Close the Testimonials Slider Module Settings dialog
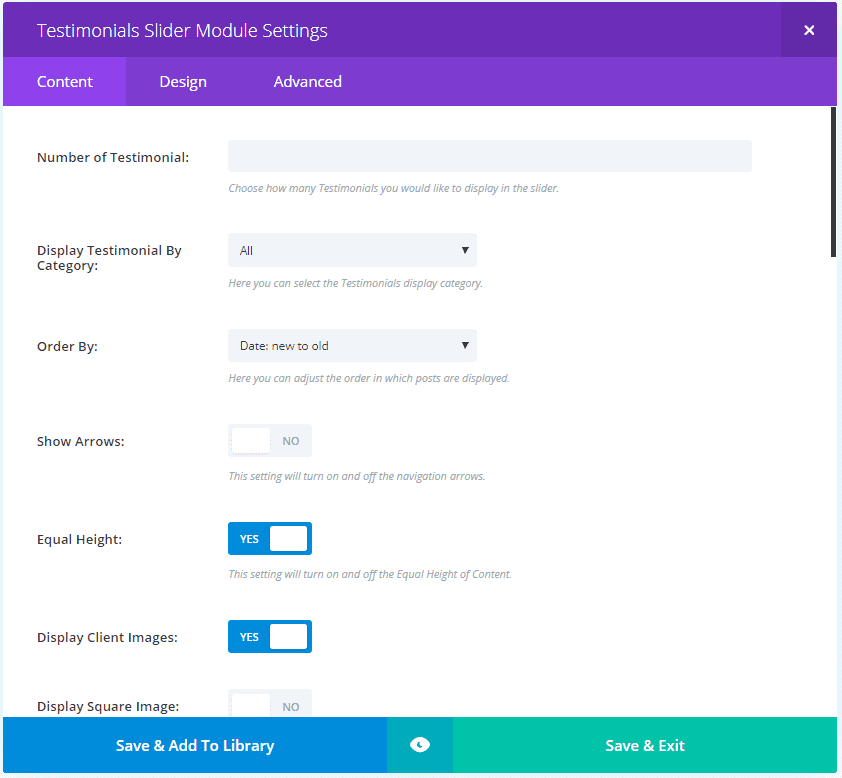 point(809,30)
